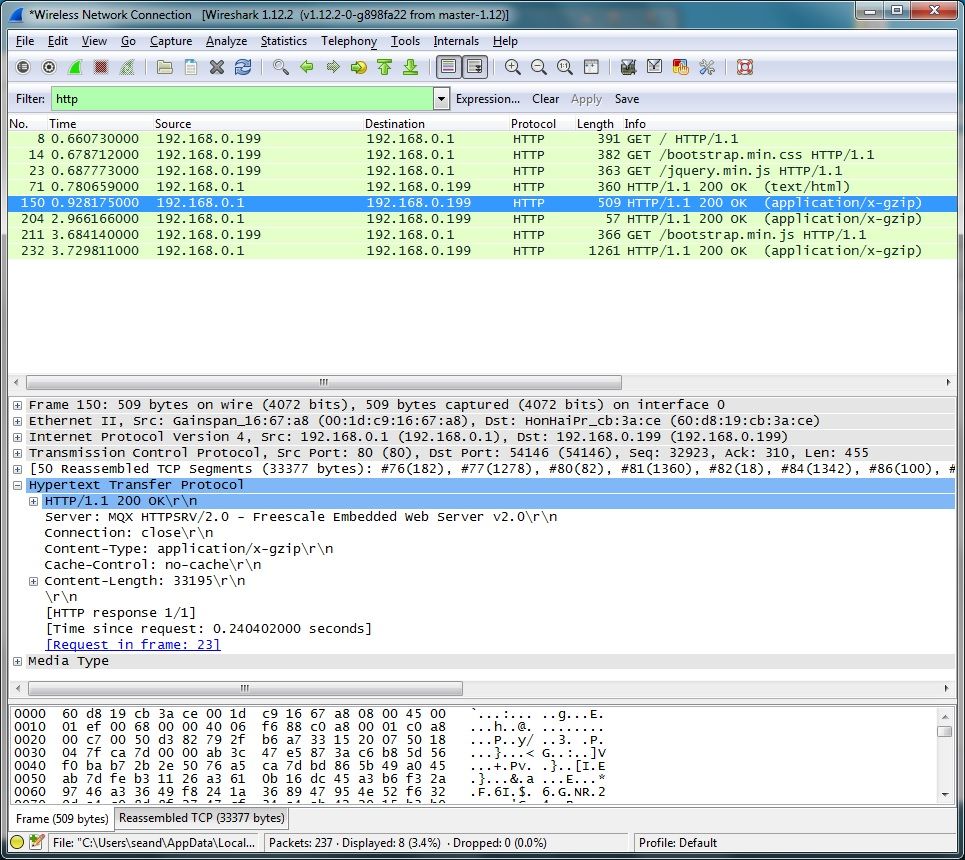The width and height of the screenshot is (965, 860).
Task: Follow the Request in frame: 23 link
Action: coord(132,645)
